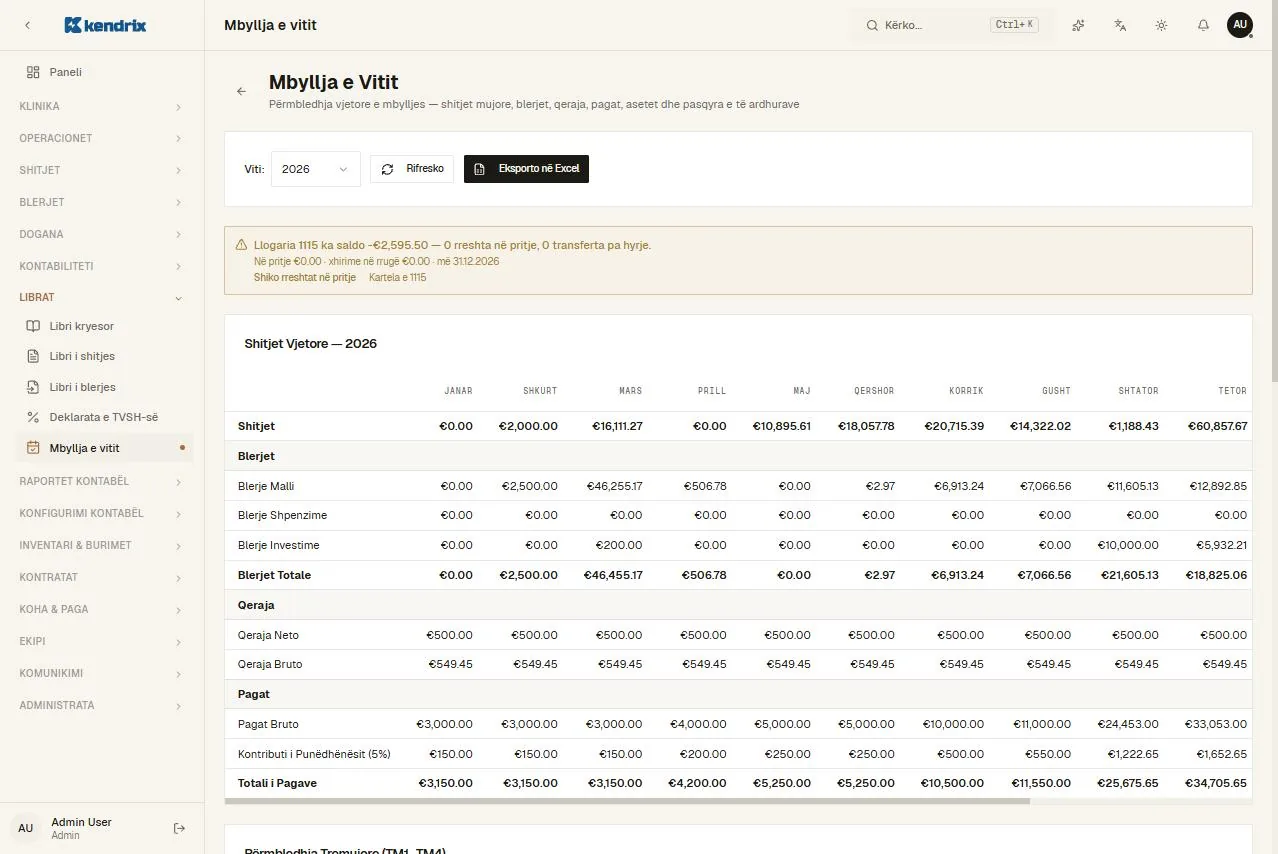Expand the KOMUNIKIMI sidebar section
Screen dimensions: 1278x854
tap(102, 673)
